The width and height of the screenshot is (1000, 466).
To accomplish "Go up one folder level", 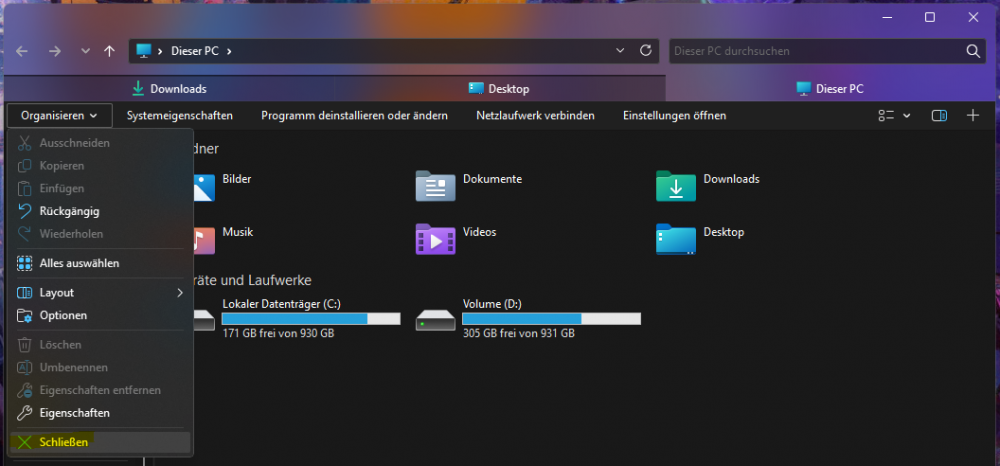I will pos(110,51).
